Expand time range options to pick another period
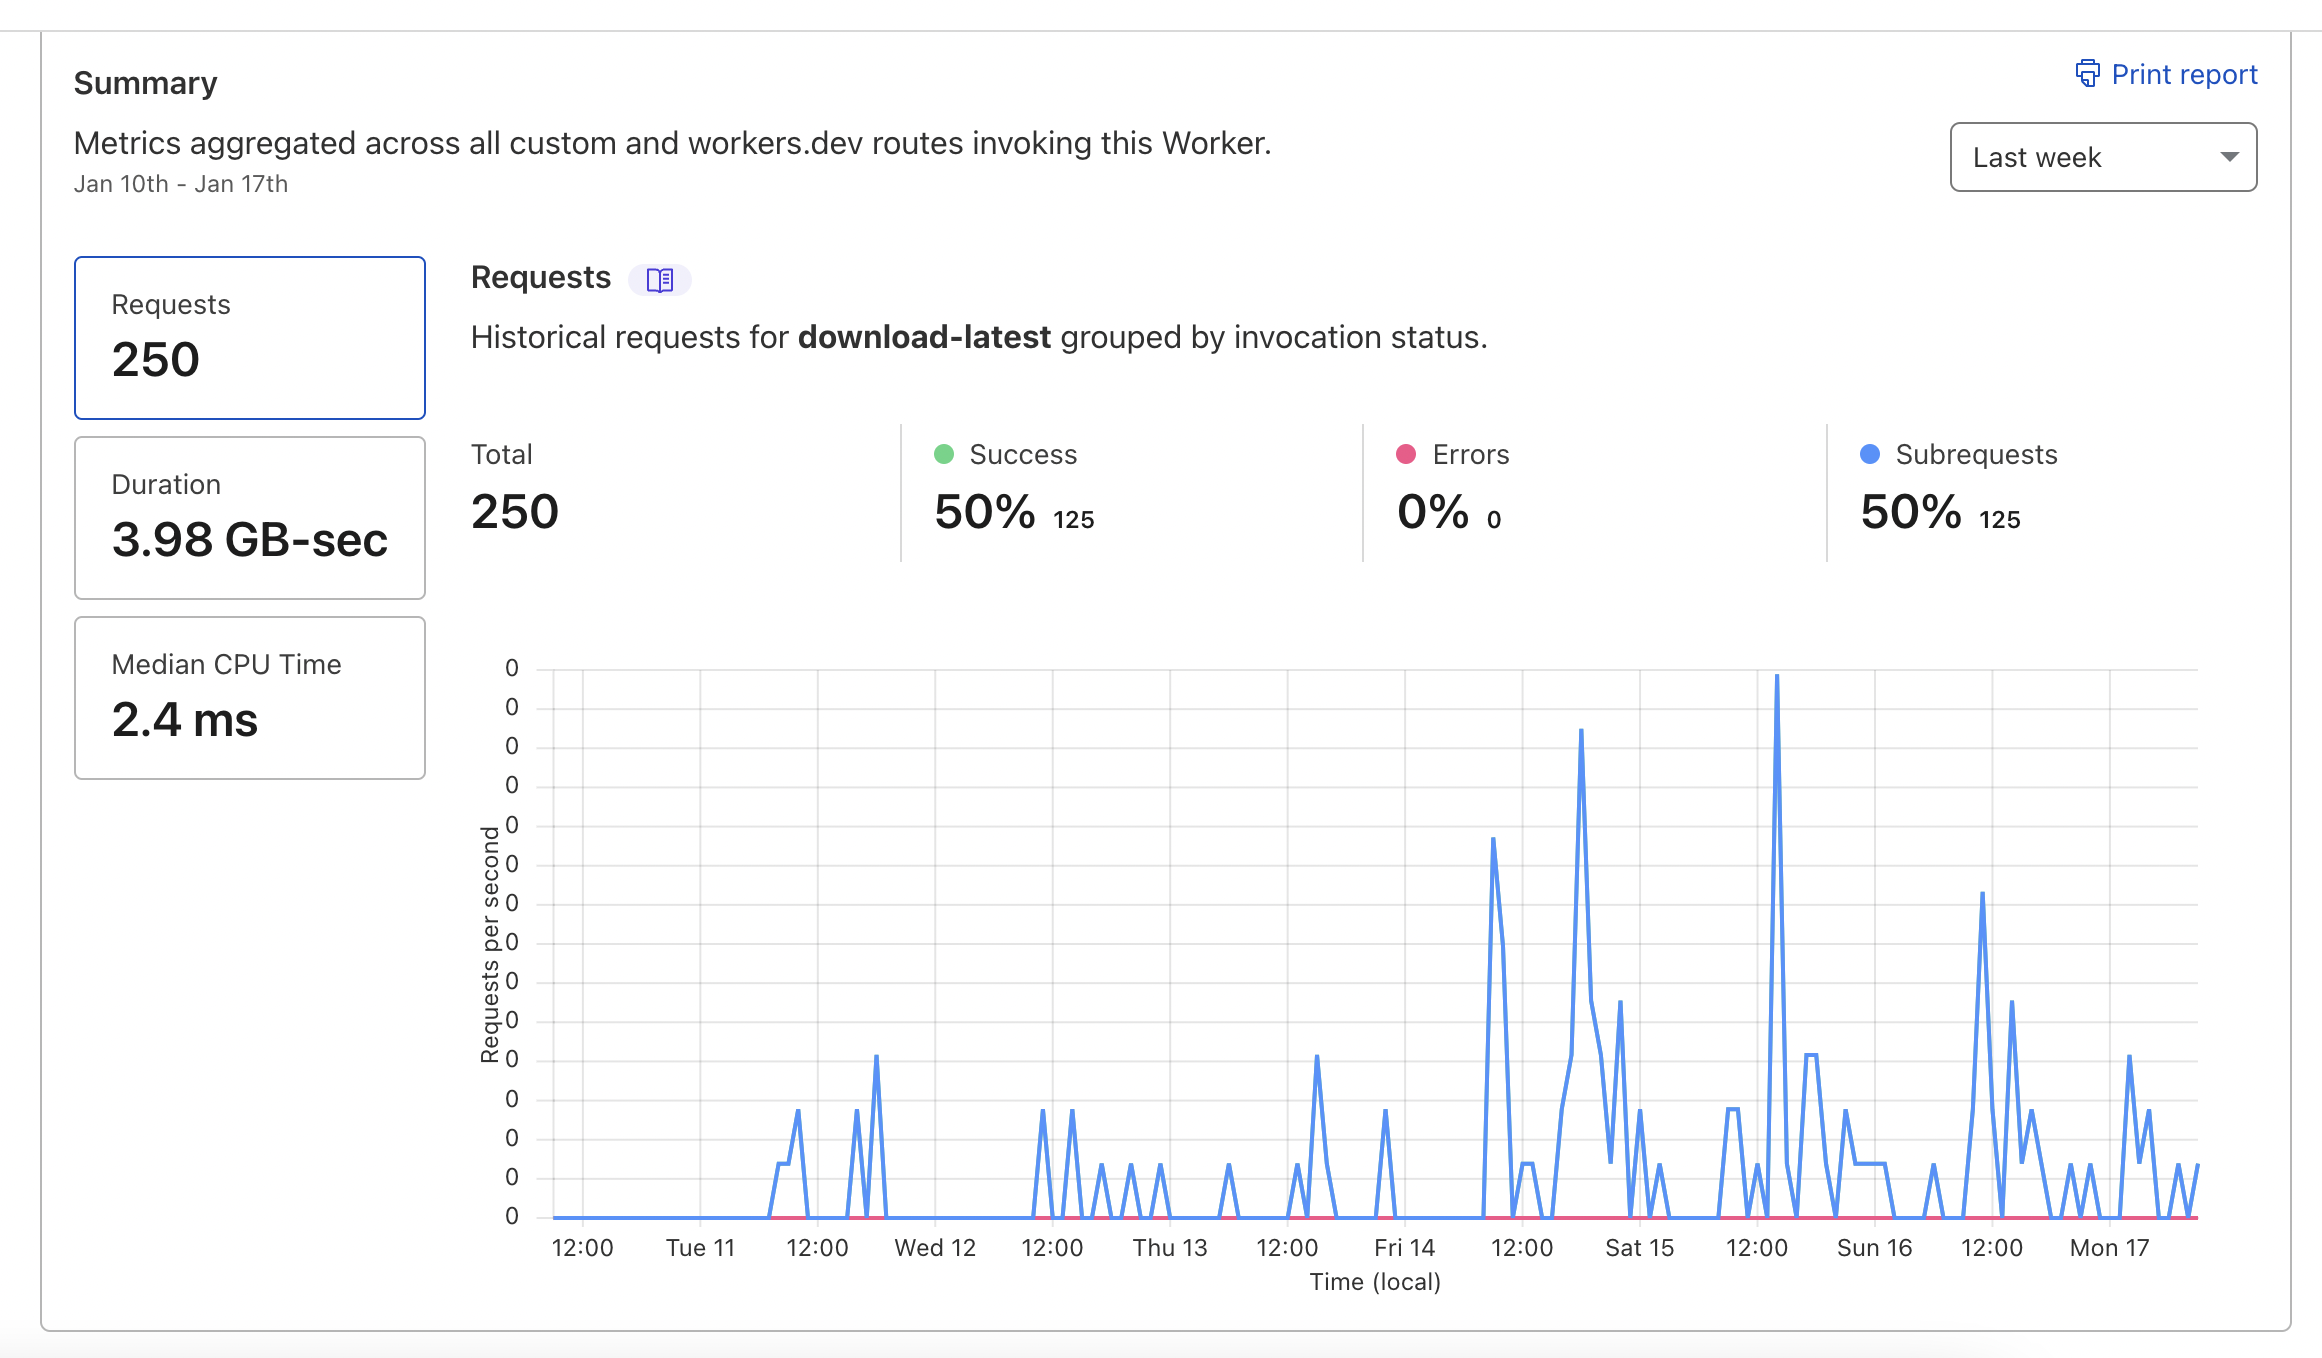Viewport: 2322px width, 1358px height. pyautogui.click(x=2102, y=157)
